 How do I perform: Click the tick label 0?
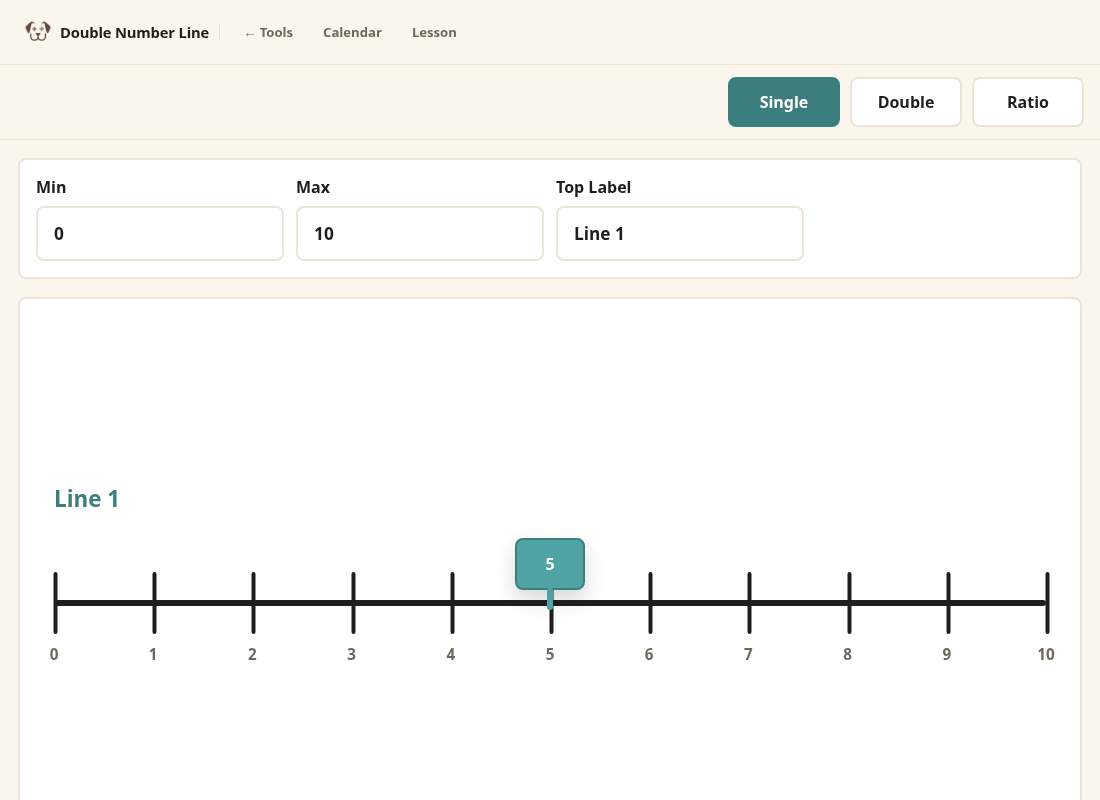pyautogui.click(x=54, y=655)
